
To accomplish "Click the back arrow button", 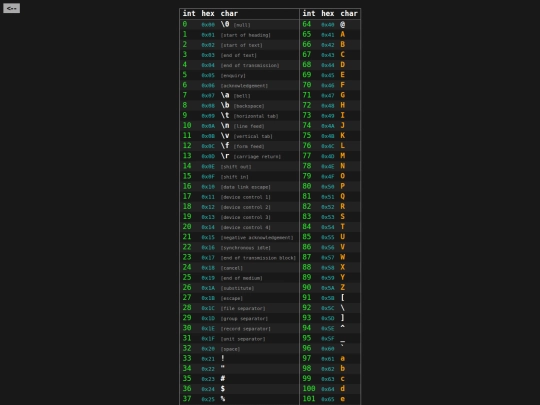I will coord(11,8).
